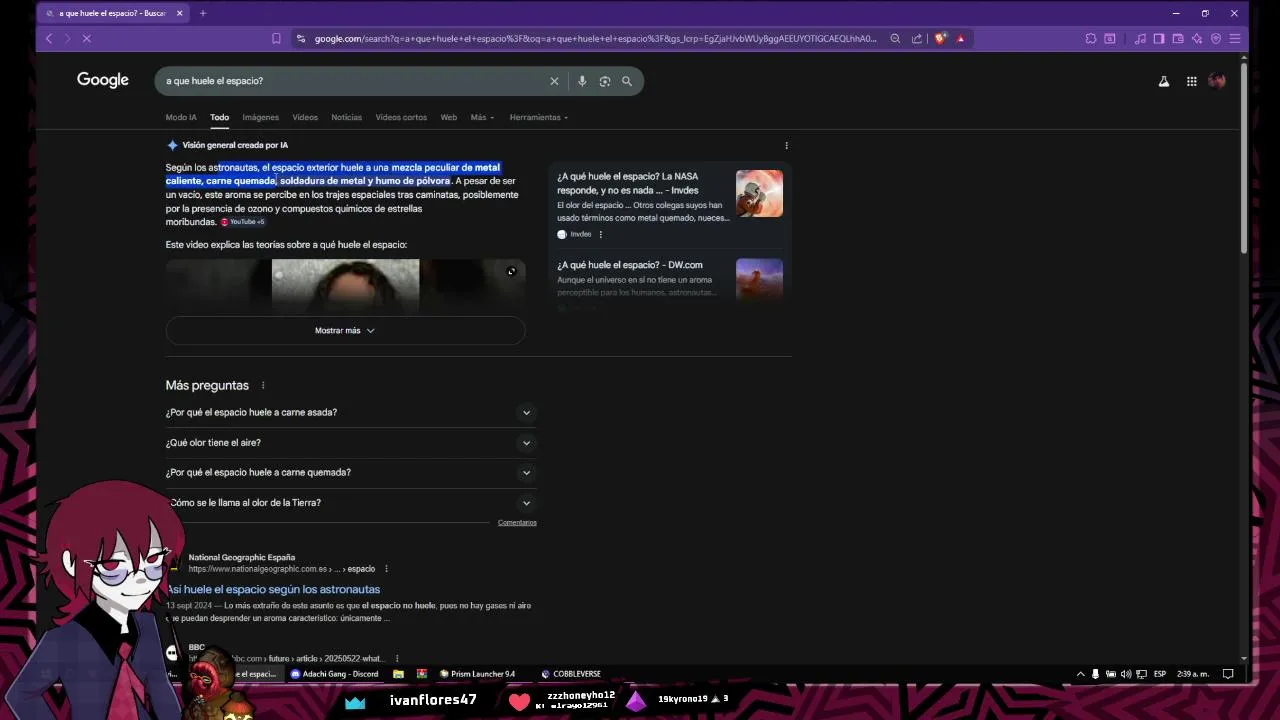Open 'Más preguntas' three-dot menu
Image resolution: width=1280 pixels, height=720 pixels.
(x=263, y=385)
